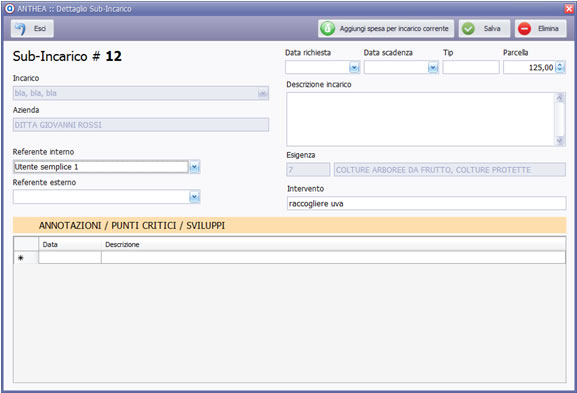The height and width of the screenshot is (393, 577).
Task: Click the empty Referente esterno field
Action: [101, 197]
